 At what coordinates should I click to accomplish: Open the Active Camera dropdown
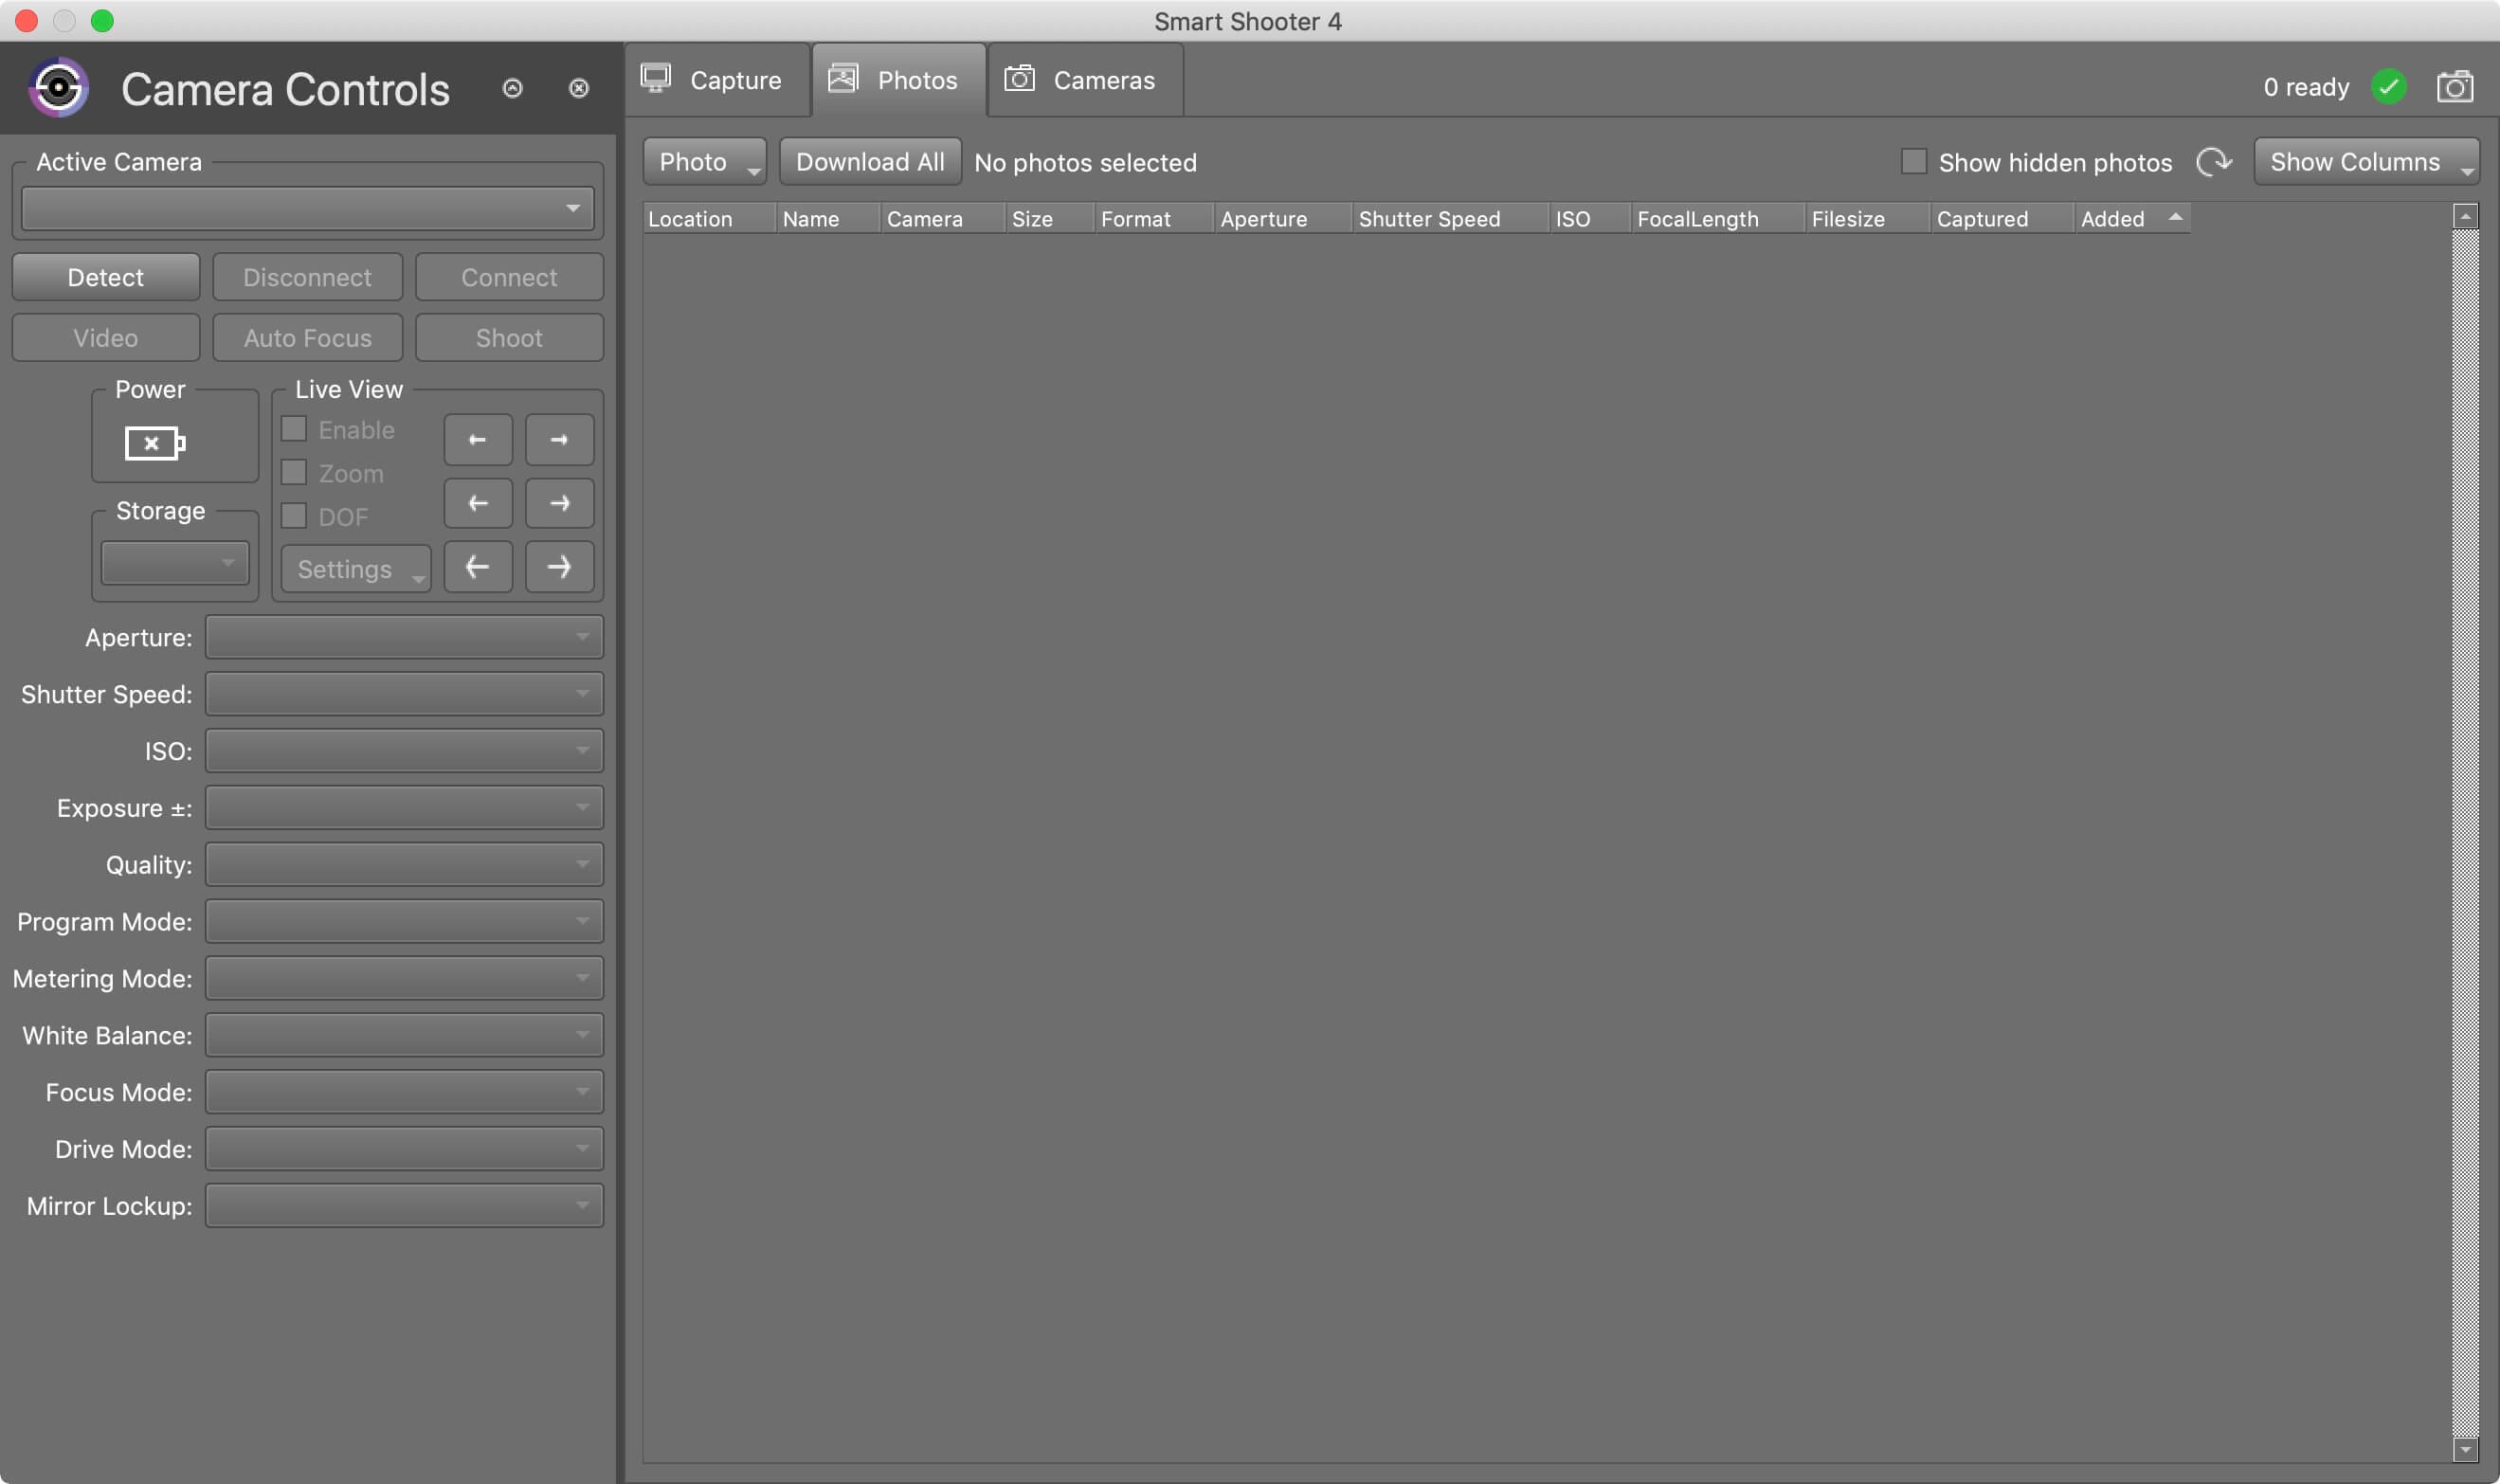click(307, 208)
